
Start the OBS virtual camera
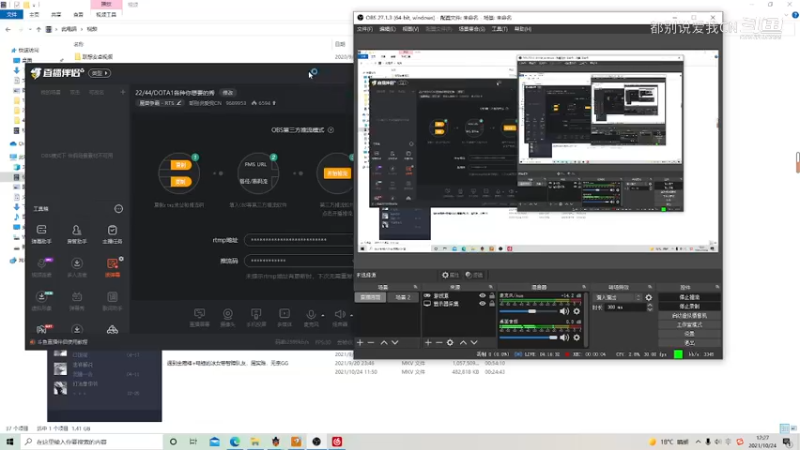pos(689,315)
